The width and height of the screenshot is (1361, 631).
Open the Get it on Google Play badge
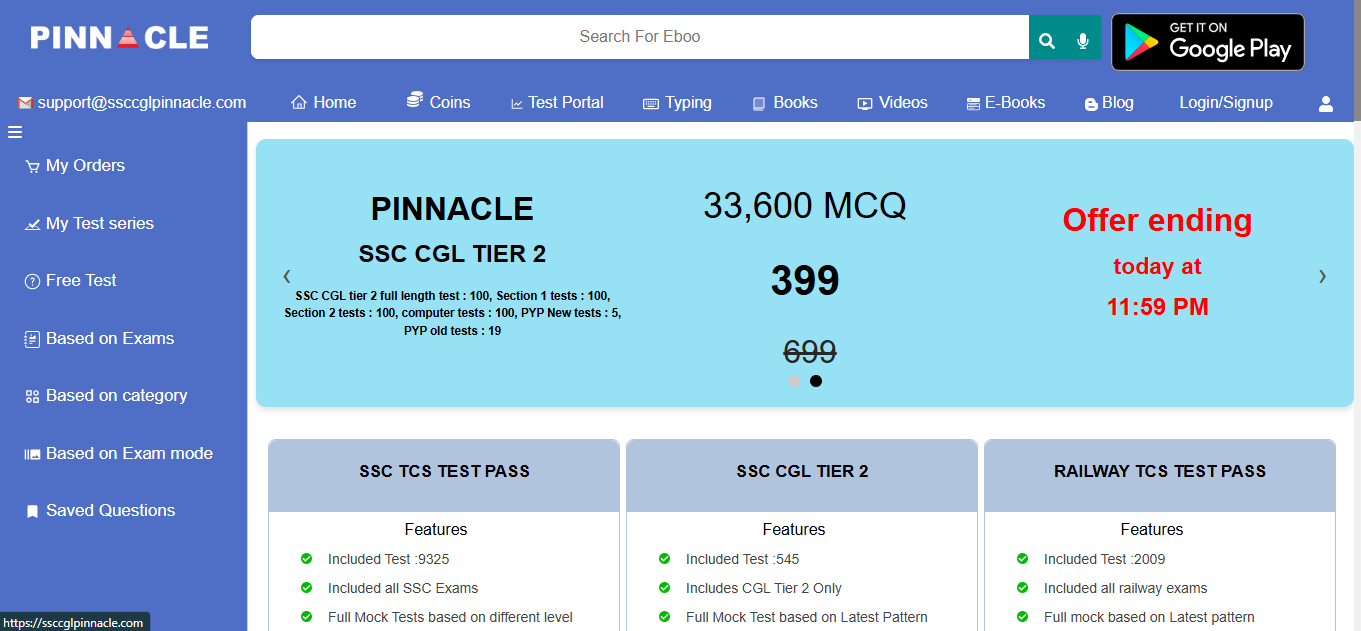click(x=1207, y=42)
